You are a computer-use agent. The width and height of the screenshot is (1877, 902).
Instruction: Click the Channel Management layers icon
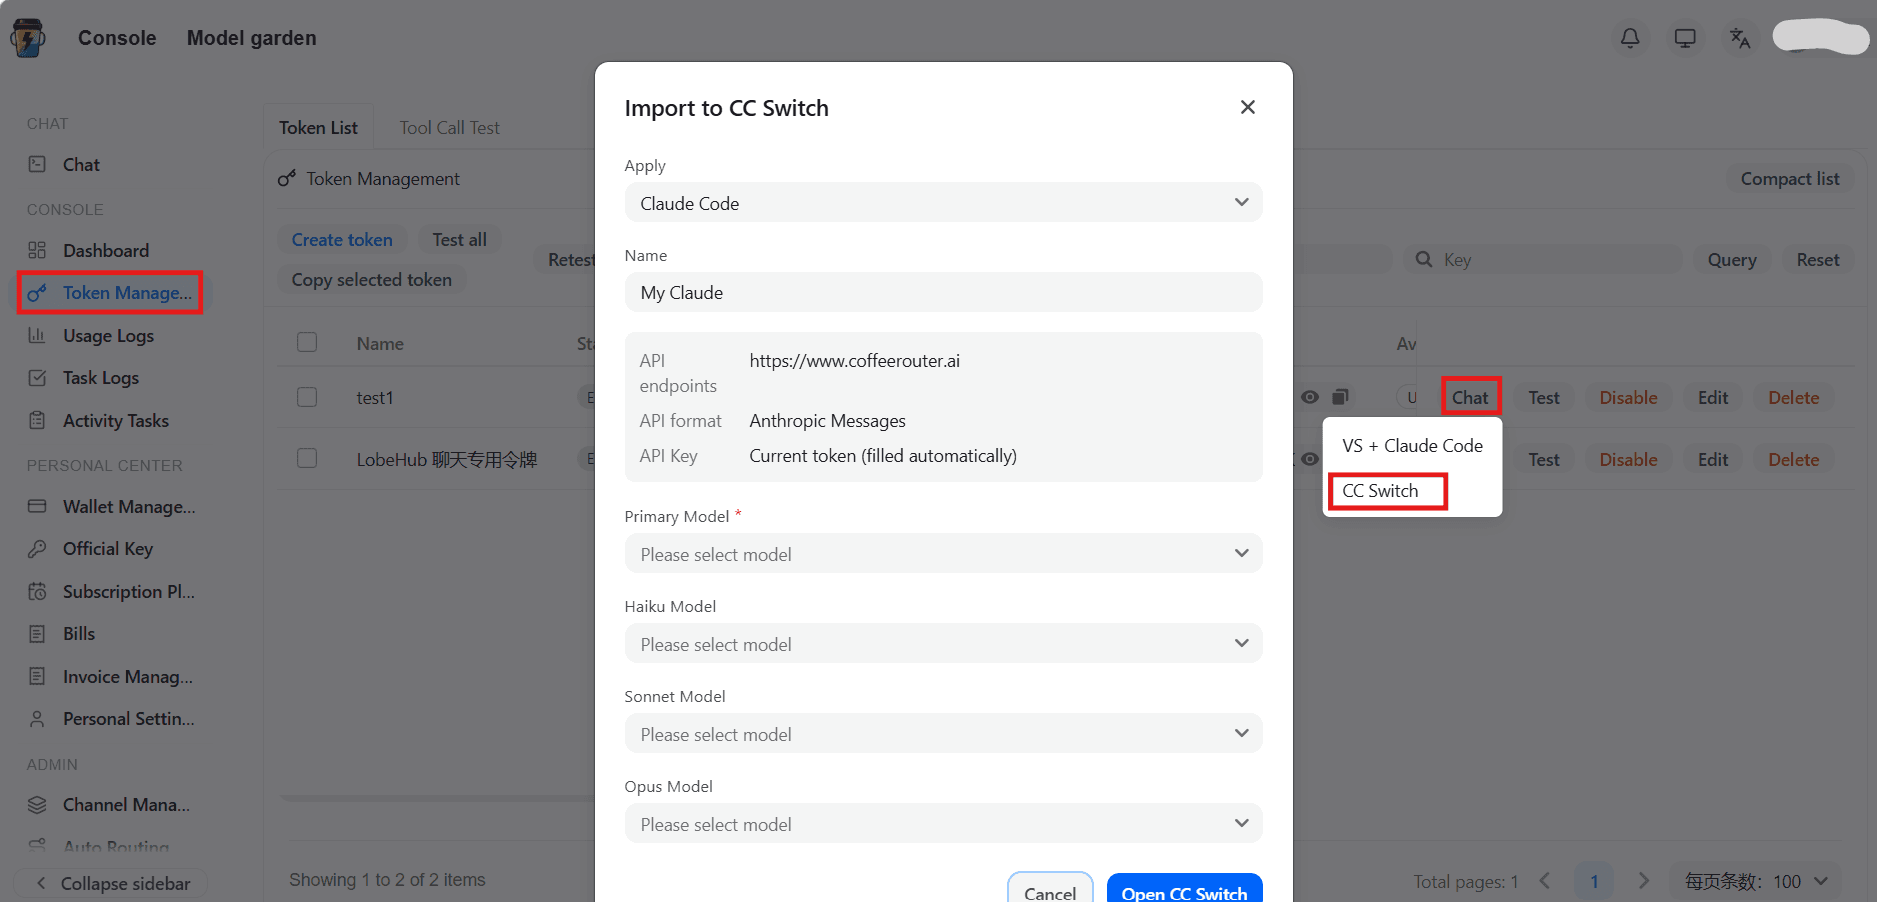pos(37,804)
